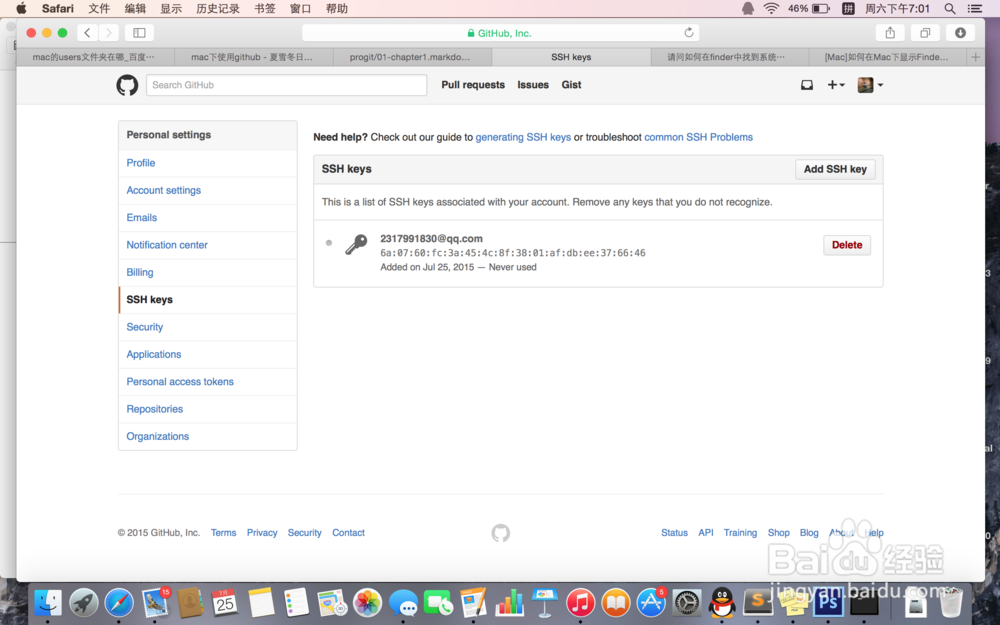Click the Safari share icon
Viewport: 1000px width, 625px height.
(890, 33)
